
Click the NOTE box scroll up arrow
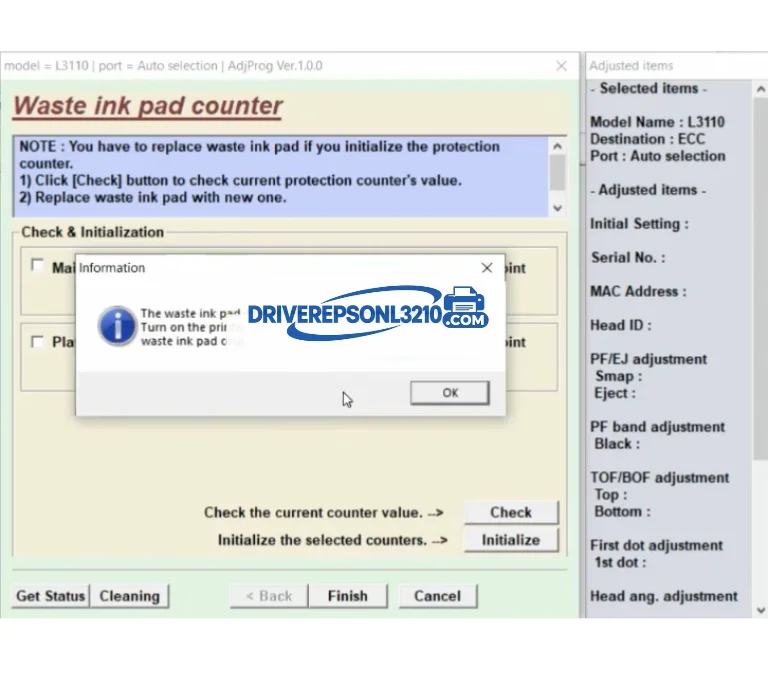click(557, 146)
